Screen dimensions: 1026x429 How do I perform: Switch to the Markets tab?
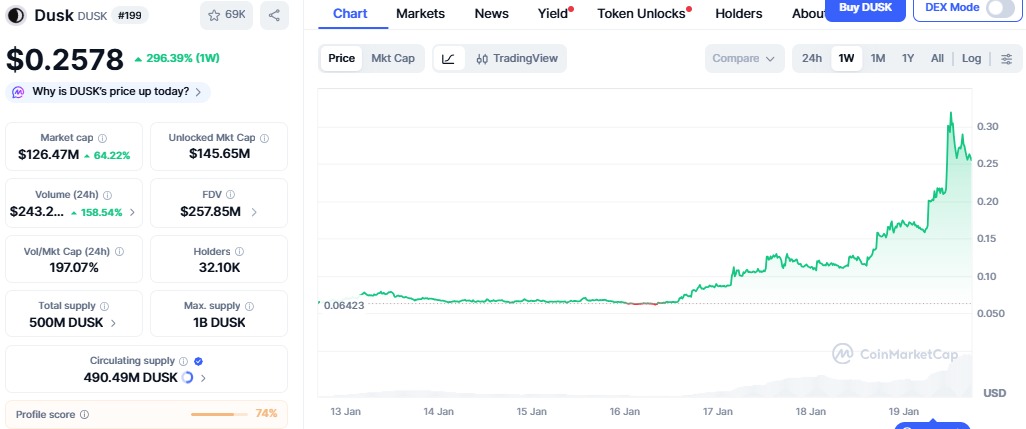coord(421,14)
